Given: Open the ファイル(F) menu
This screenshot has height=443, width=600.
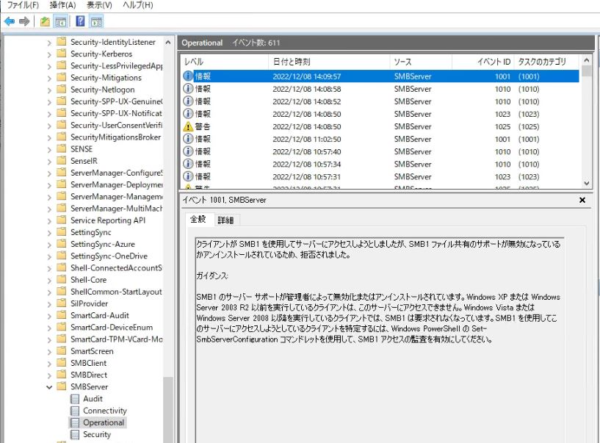Looking at the screenshot, I should coord(23,5).
